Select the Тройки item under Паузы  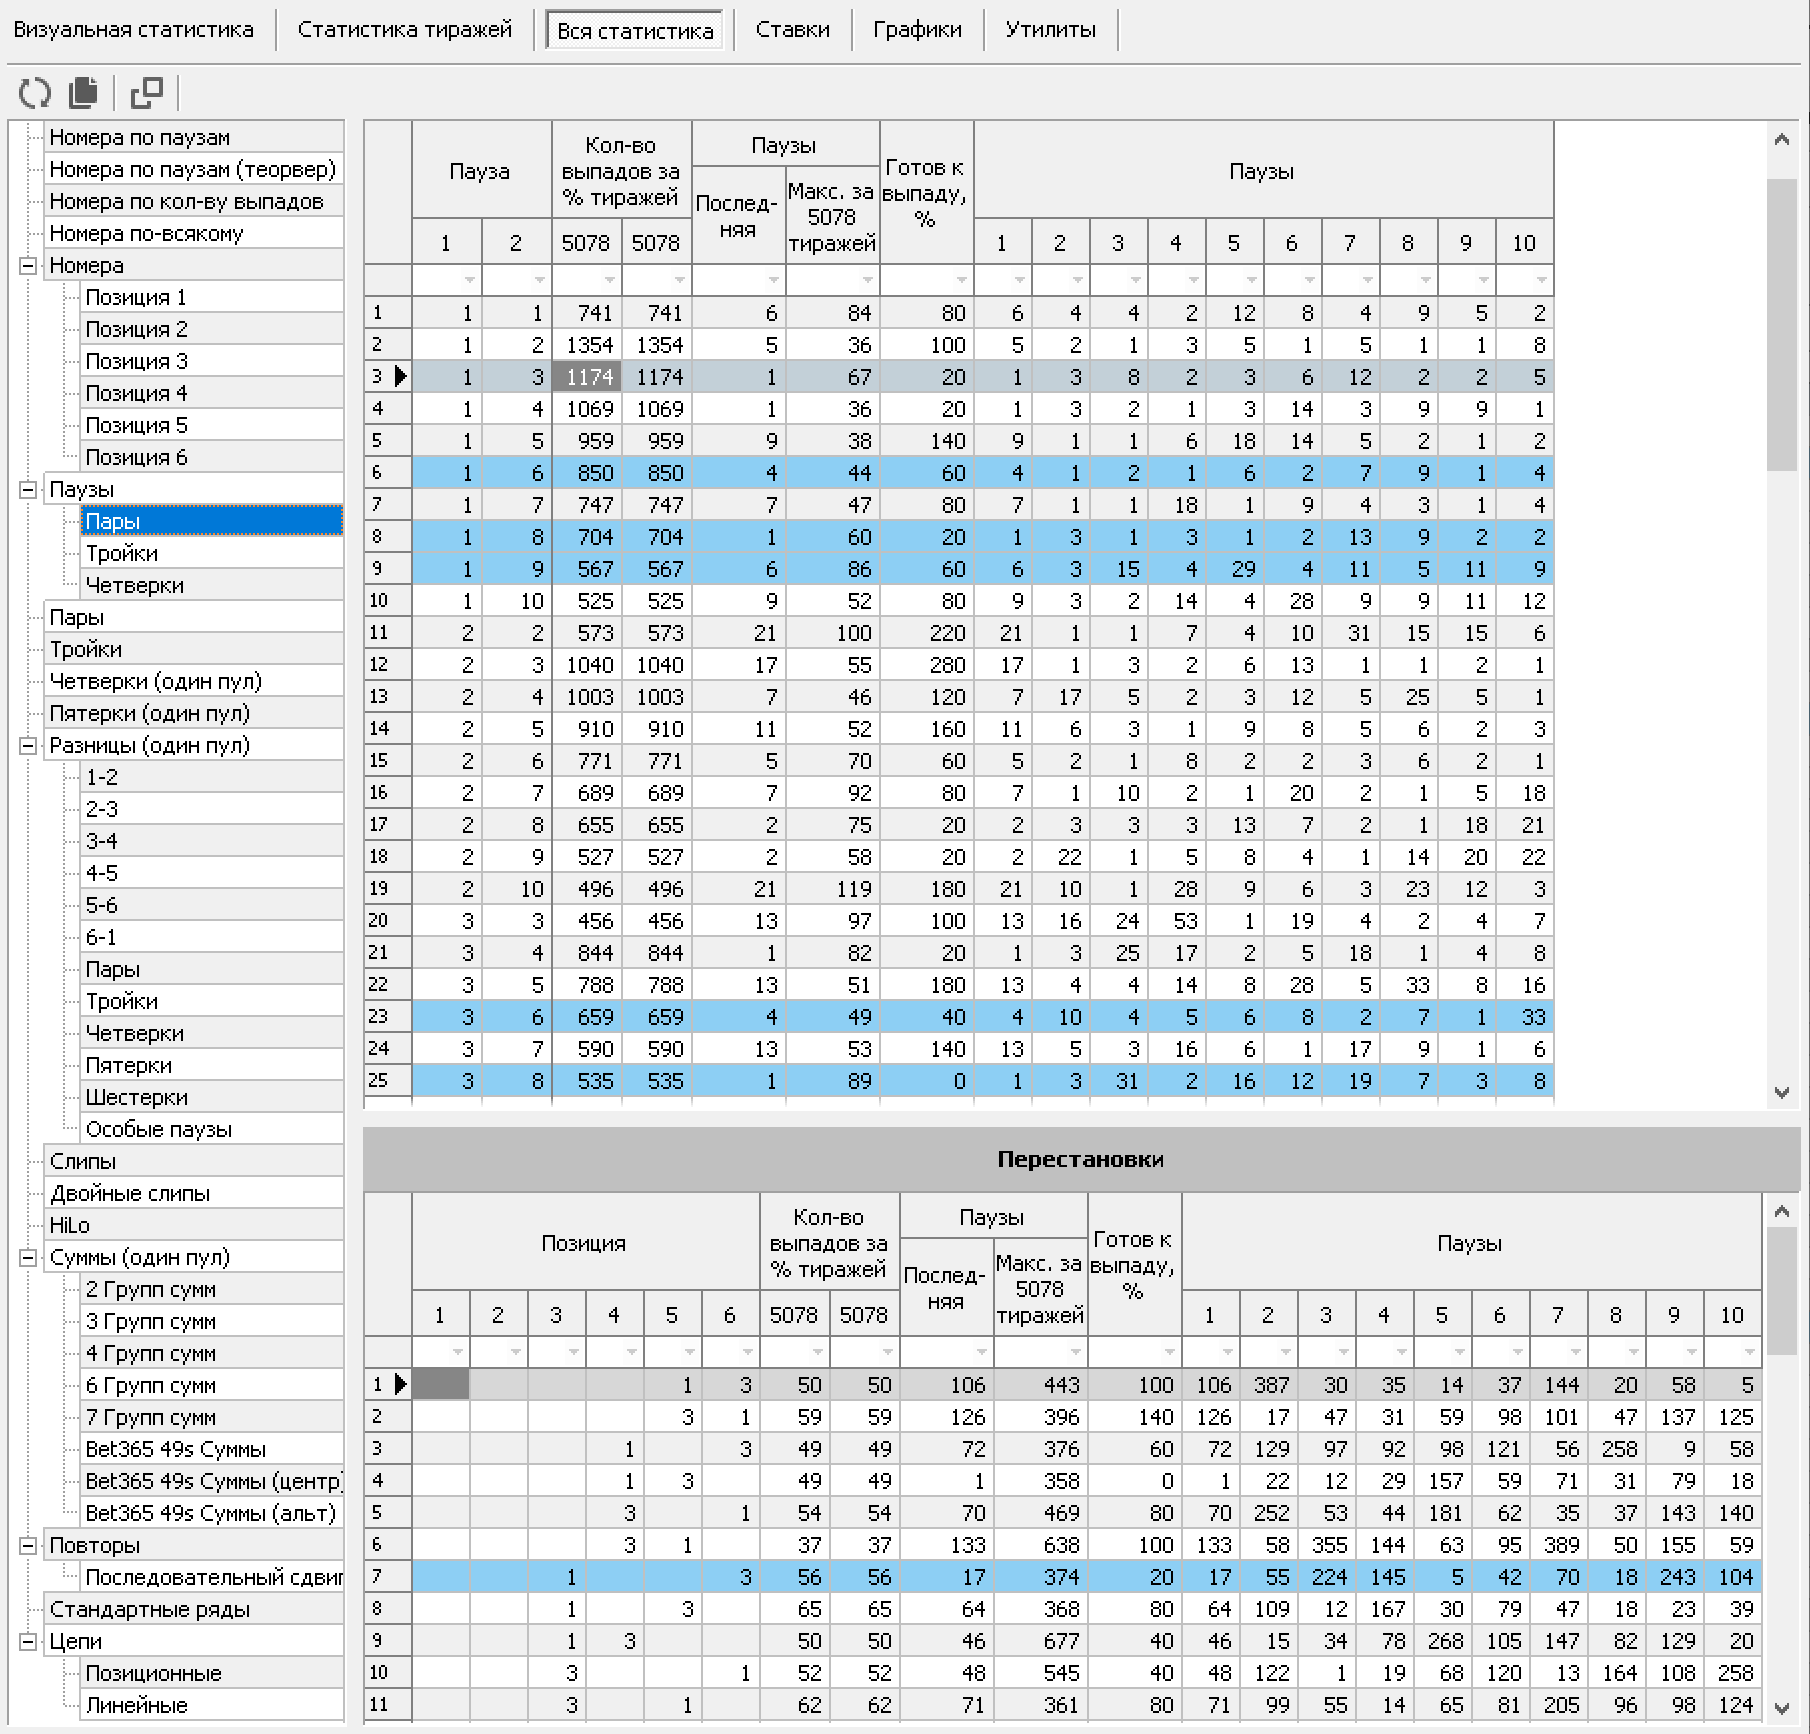click(x=122, y=554)
